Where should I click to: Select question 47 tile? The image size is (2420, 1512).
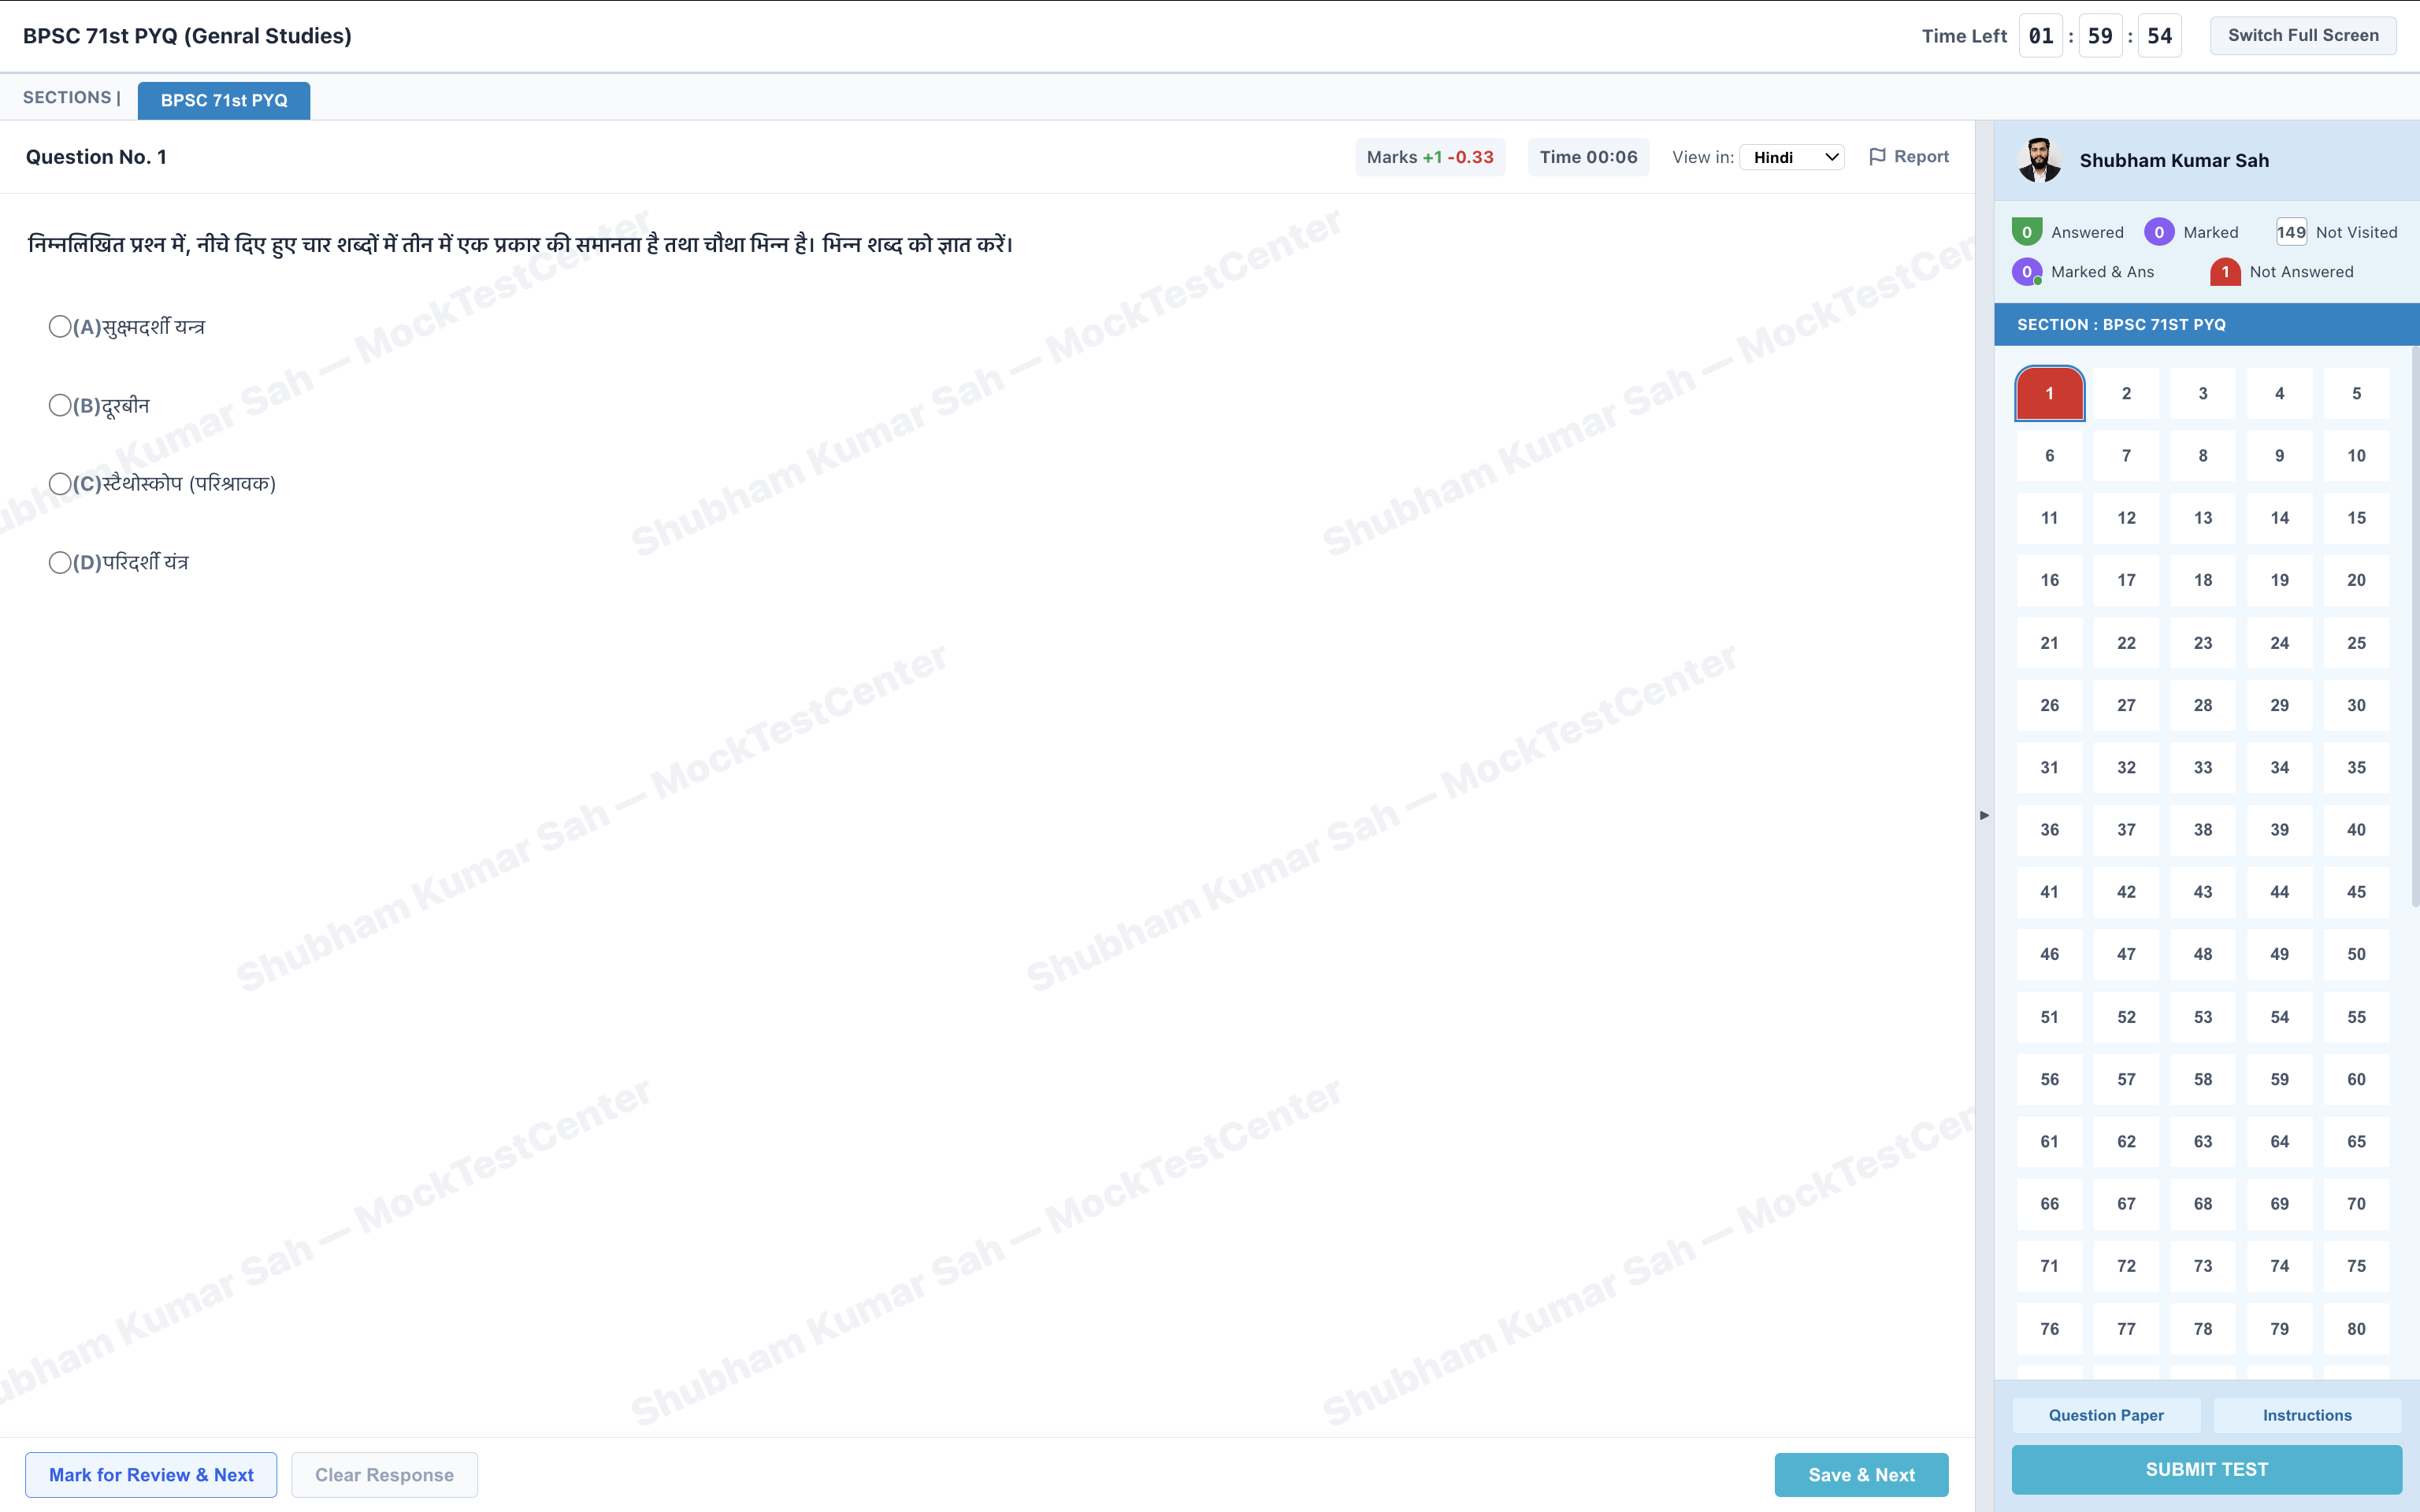[2126, 954]
